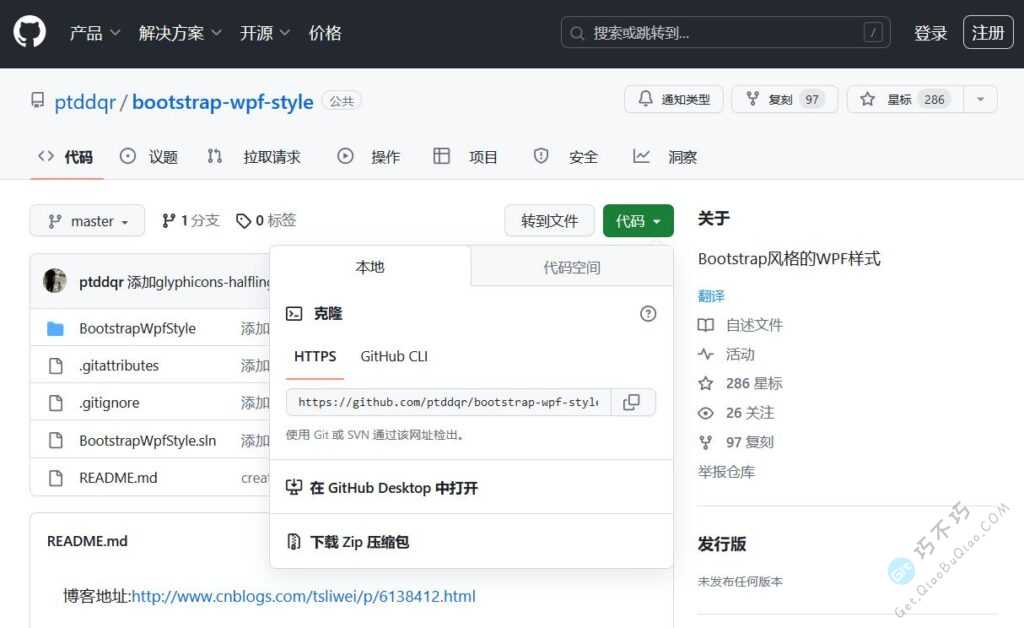Click the ptddqr commit author avatar
The width and height of the screenshot is (1024, 628).
point(55,281)
